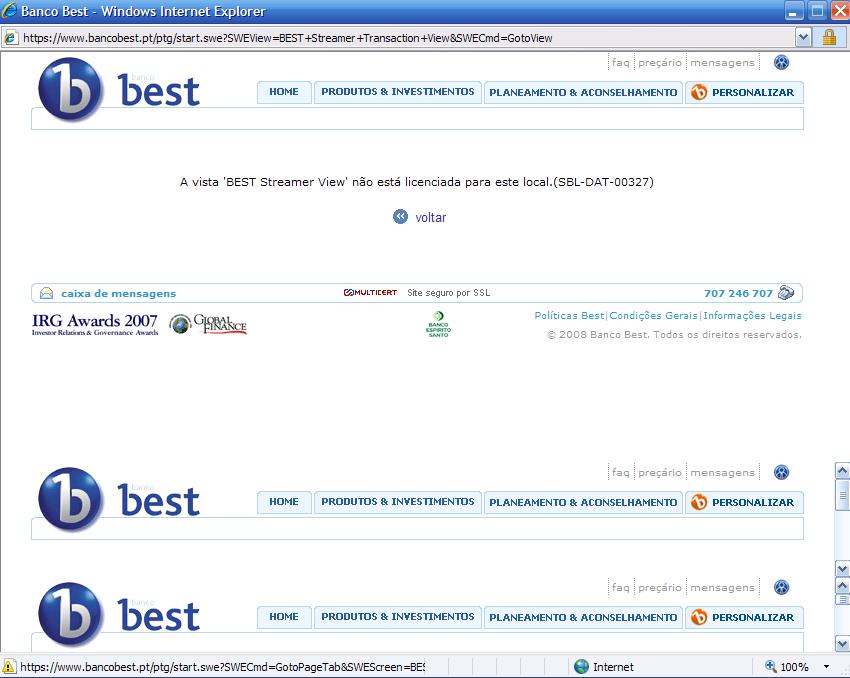Viewport: 850px width, 678px height.
Task: Click the status bar URL text
Action: [222, 667]
